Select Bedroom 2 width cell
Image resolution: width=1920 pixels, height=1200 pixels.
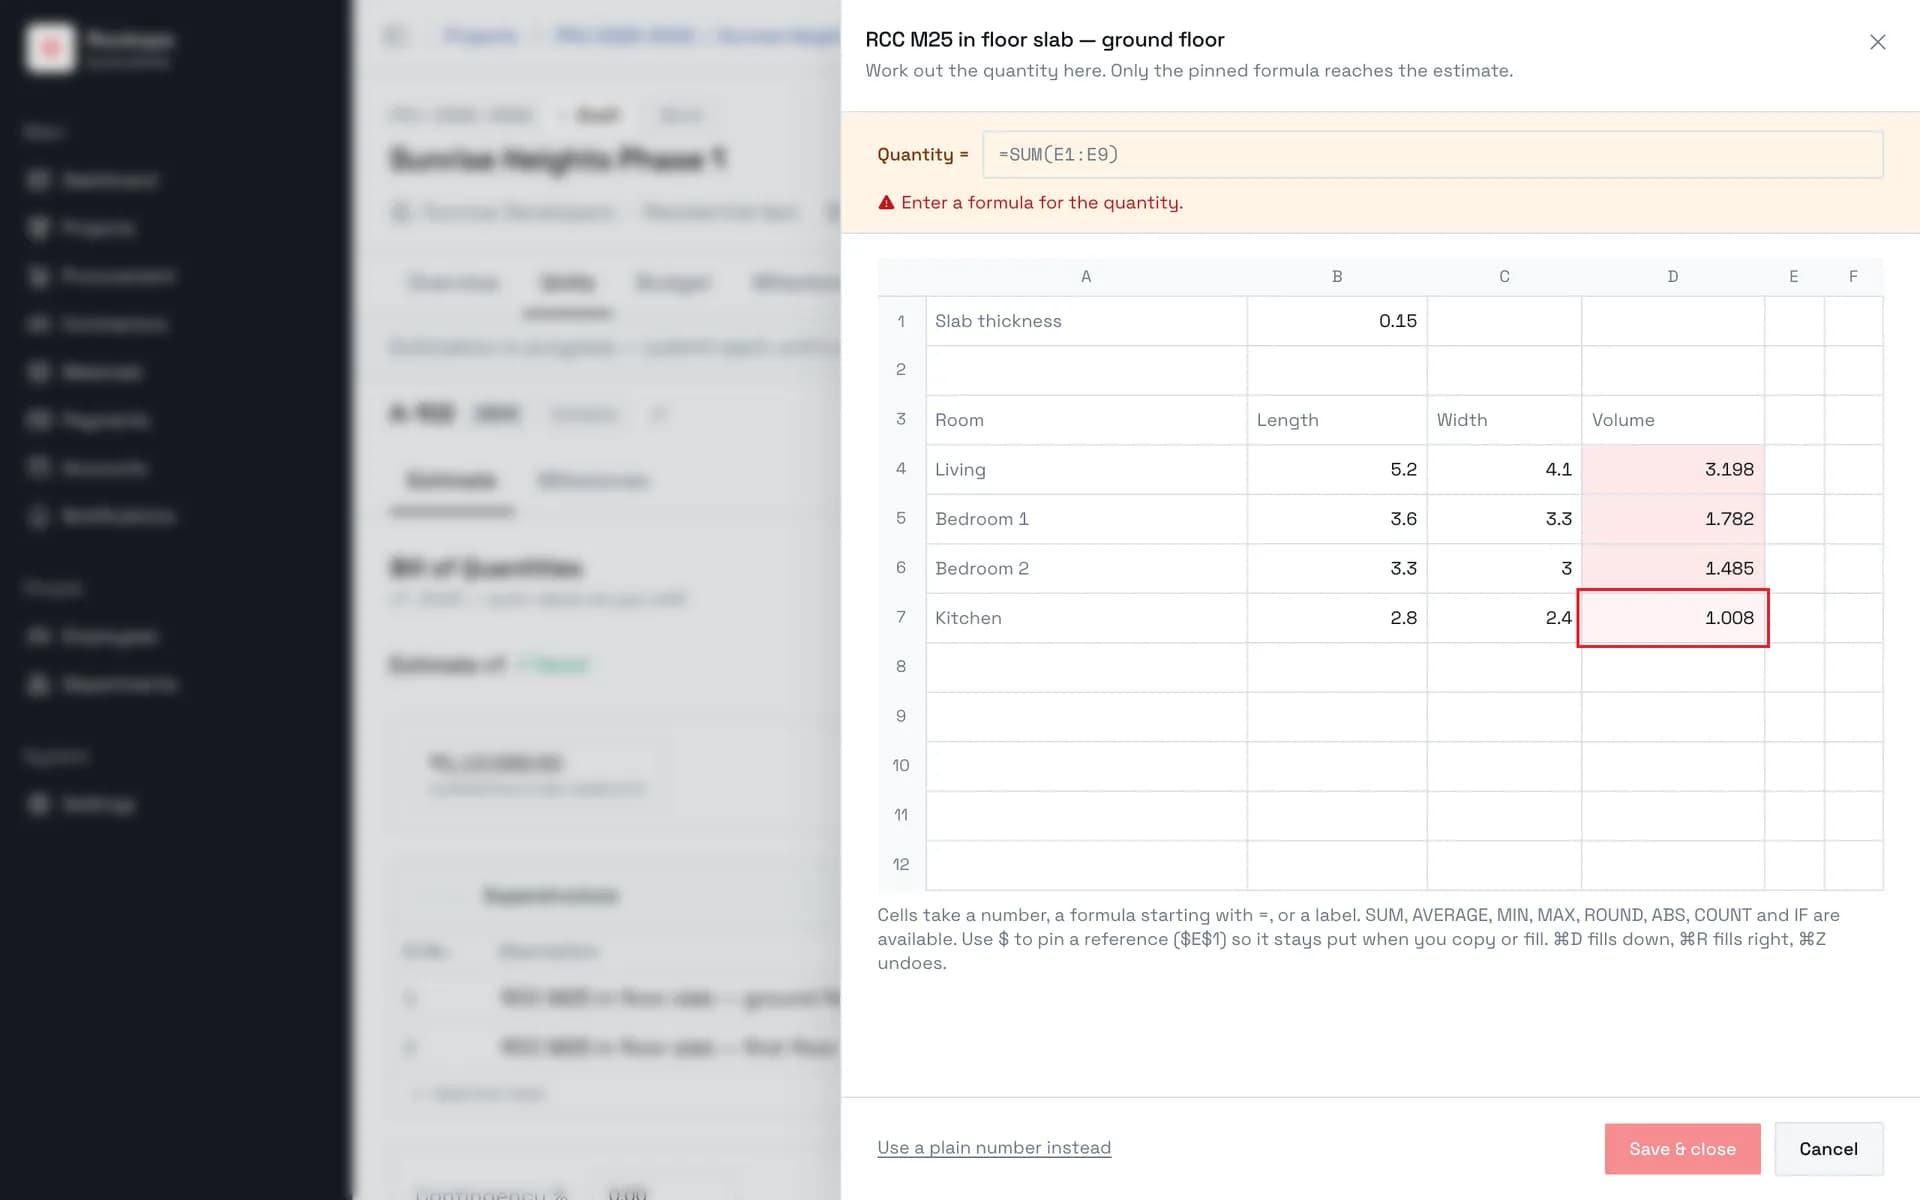coord(1504,568)
